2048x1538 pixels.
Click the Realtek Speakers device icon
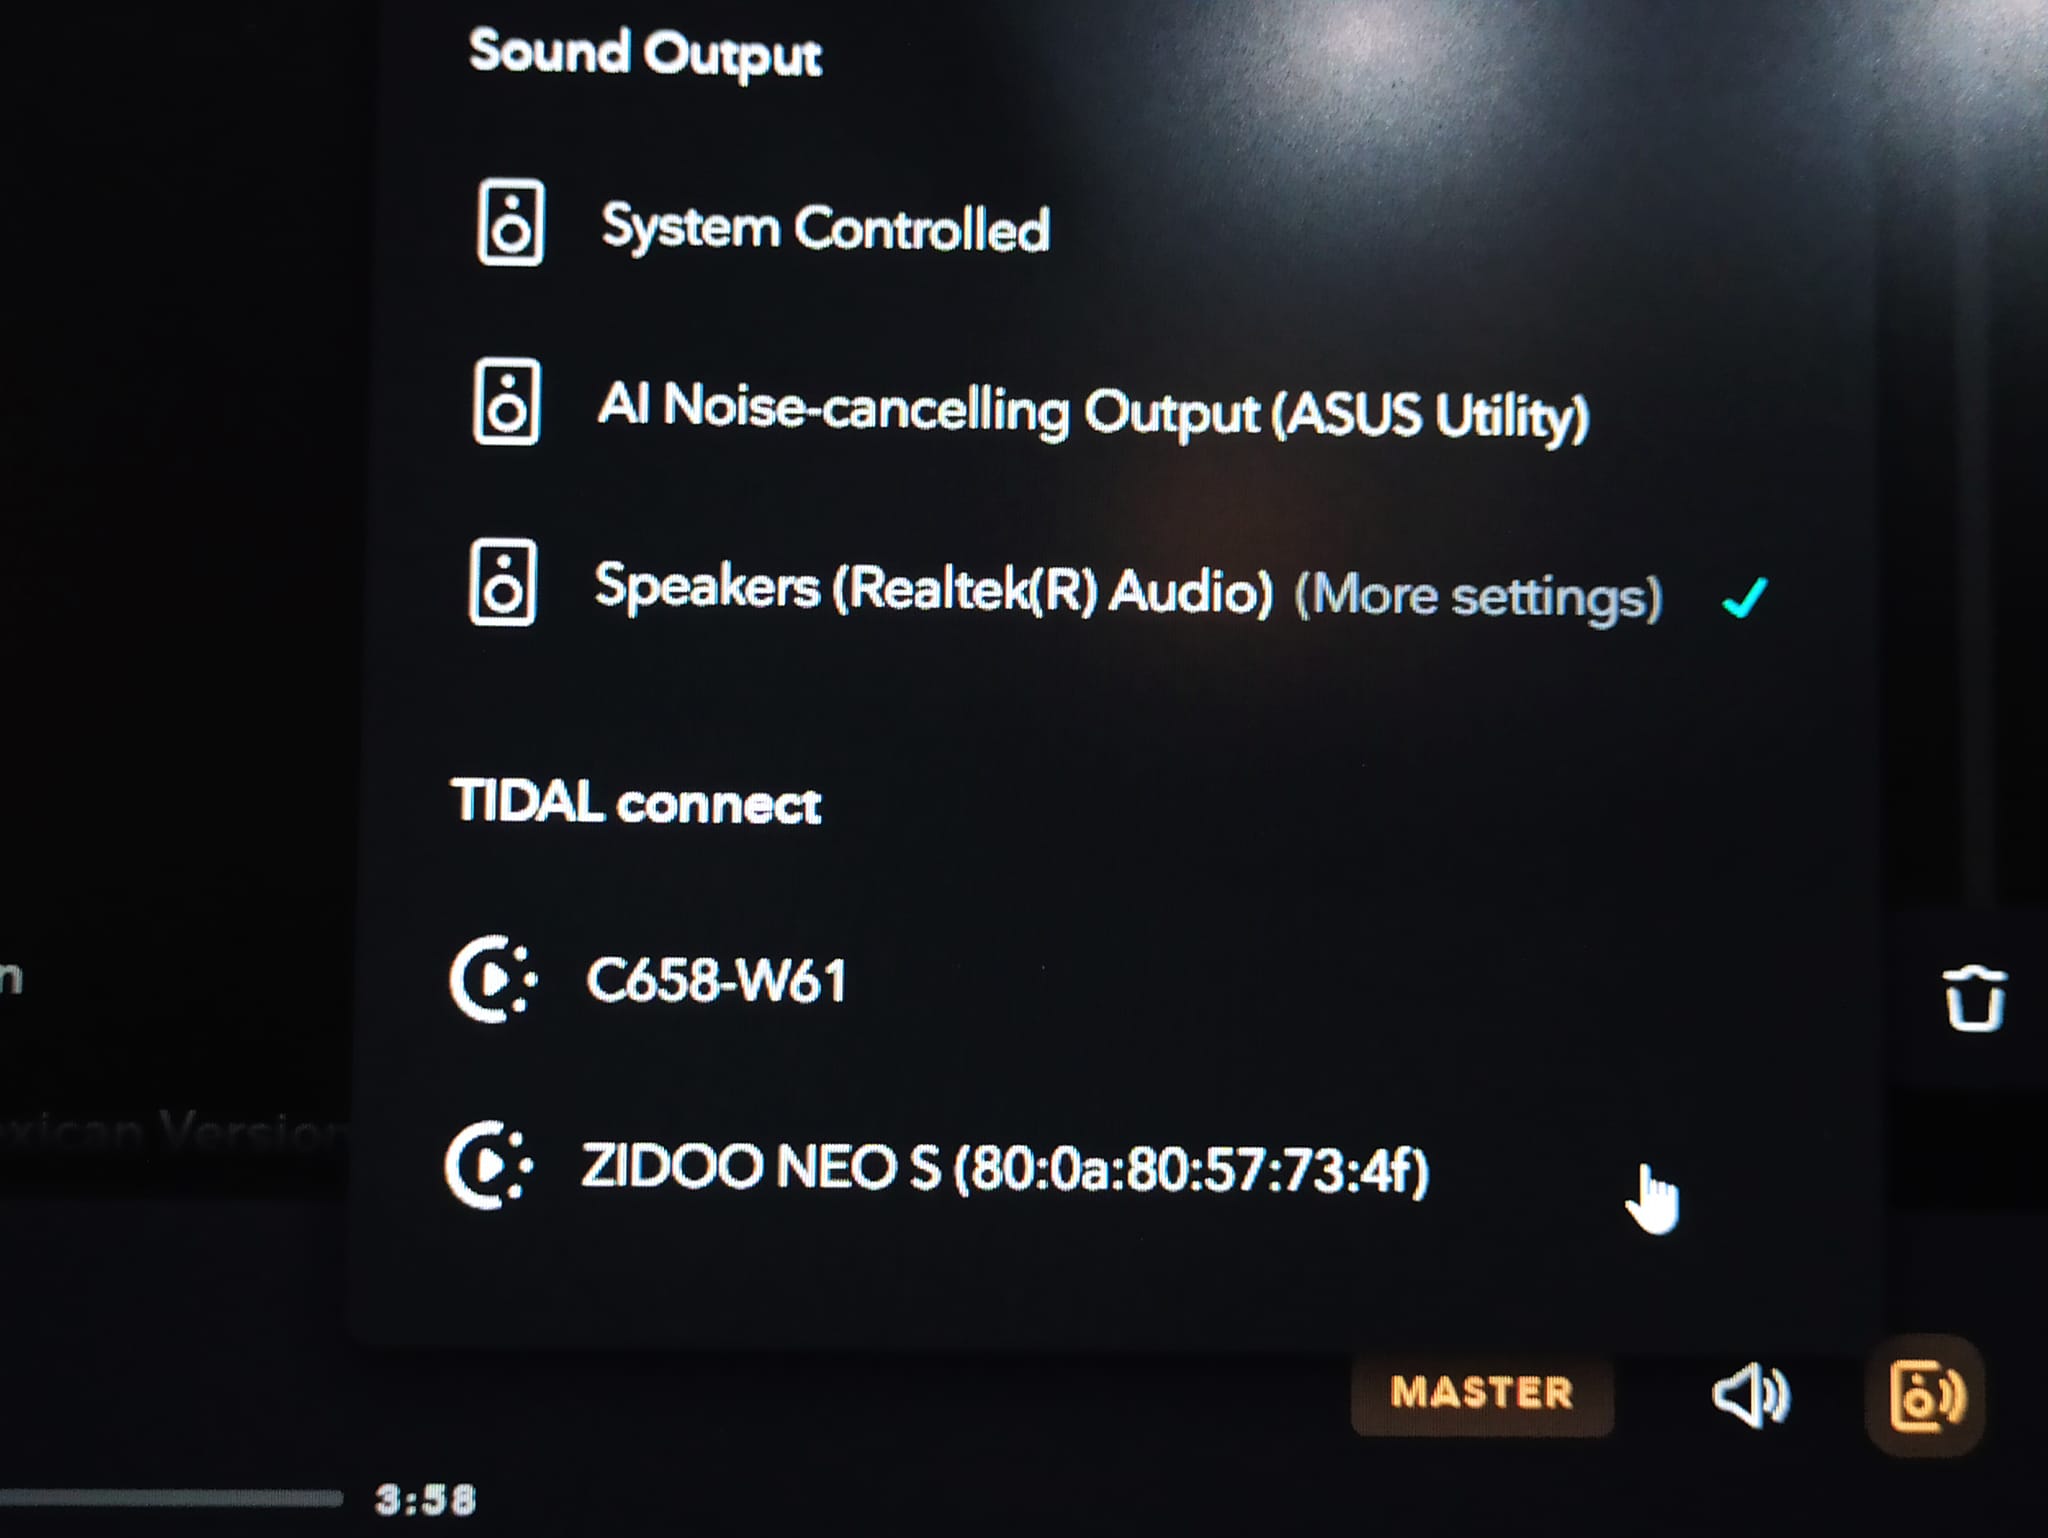pyautogui.click(x=502, y=584)
